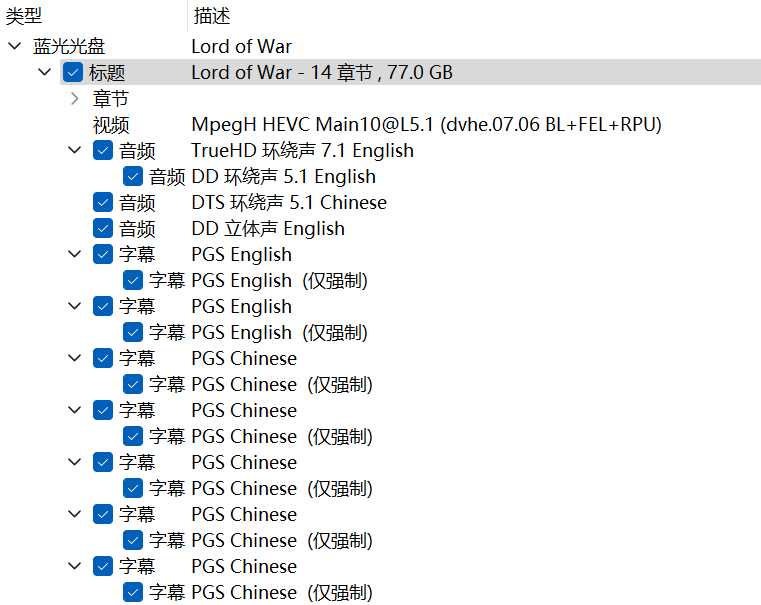Uncheck first PGS English forced-only subtitle
Viewport: 761px width, 605px height.
133,280
